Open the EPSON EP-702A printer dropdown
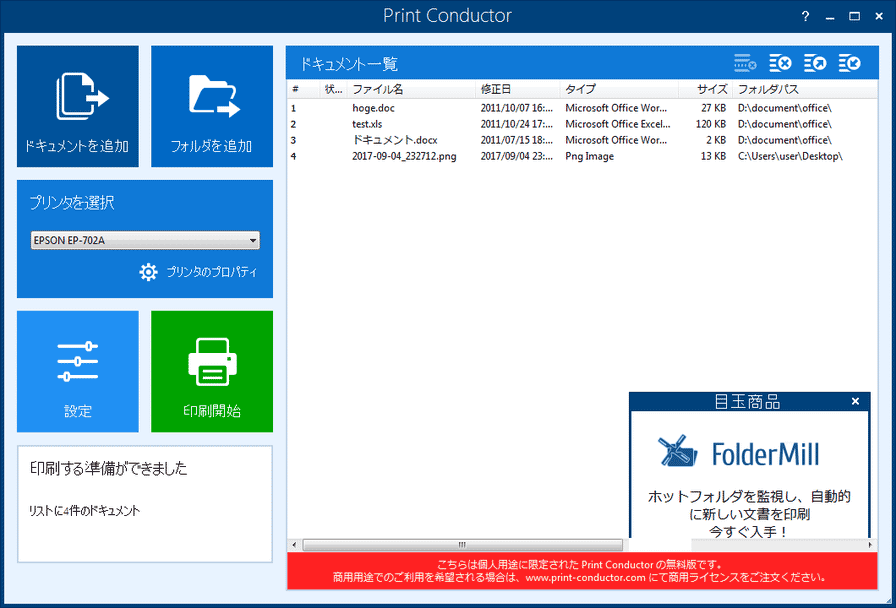The width and height of the screenshot is (896, 608). pos(145,241)
